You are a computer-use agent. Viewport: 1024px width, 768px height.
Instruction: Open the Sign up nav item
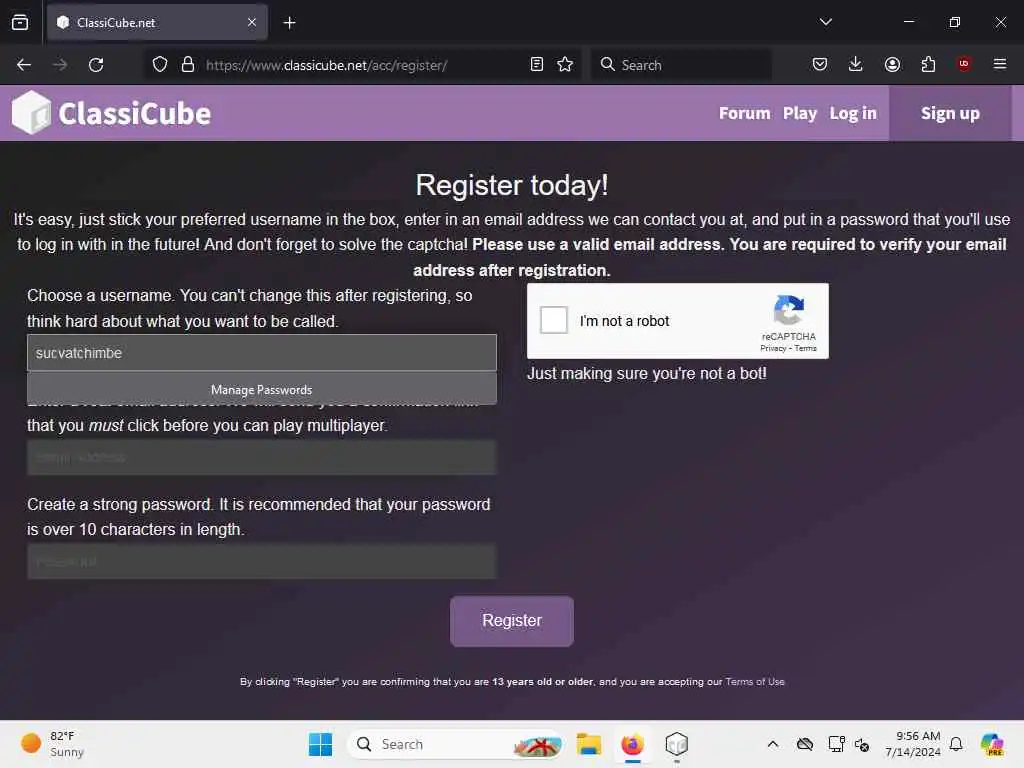(x=950, y=113)
